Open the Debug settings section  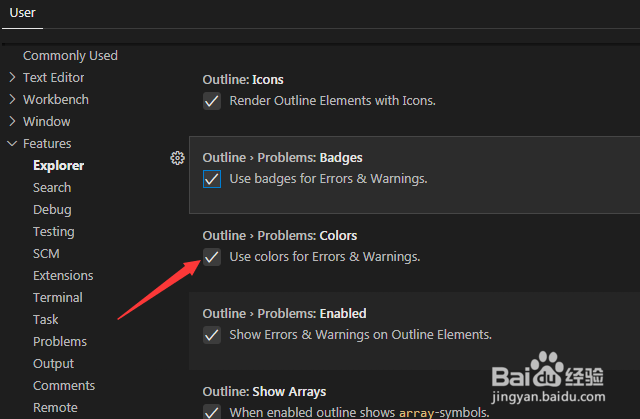pyautogui.click(x=52, y=210)
